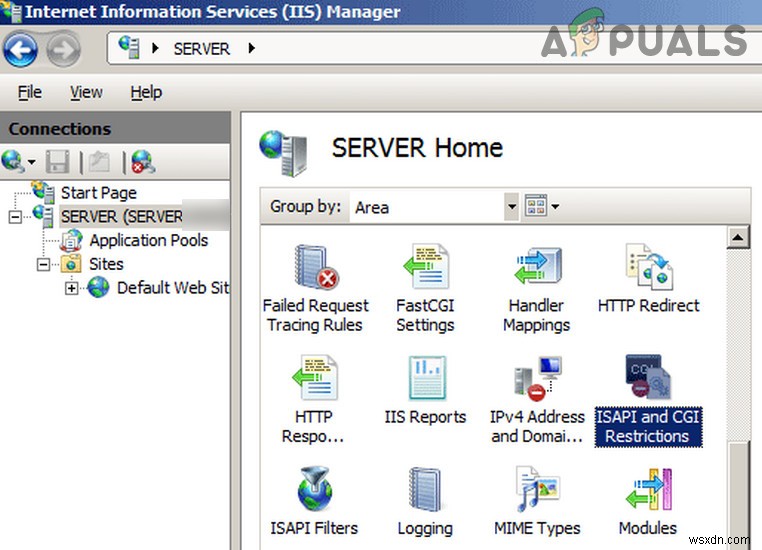This screenshot has width=762, height=550.
Task: Select Start Page in Connections tree
Action: (x=99, y=193)
